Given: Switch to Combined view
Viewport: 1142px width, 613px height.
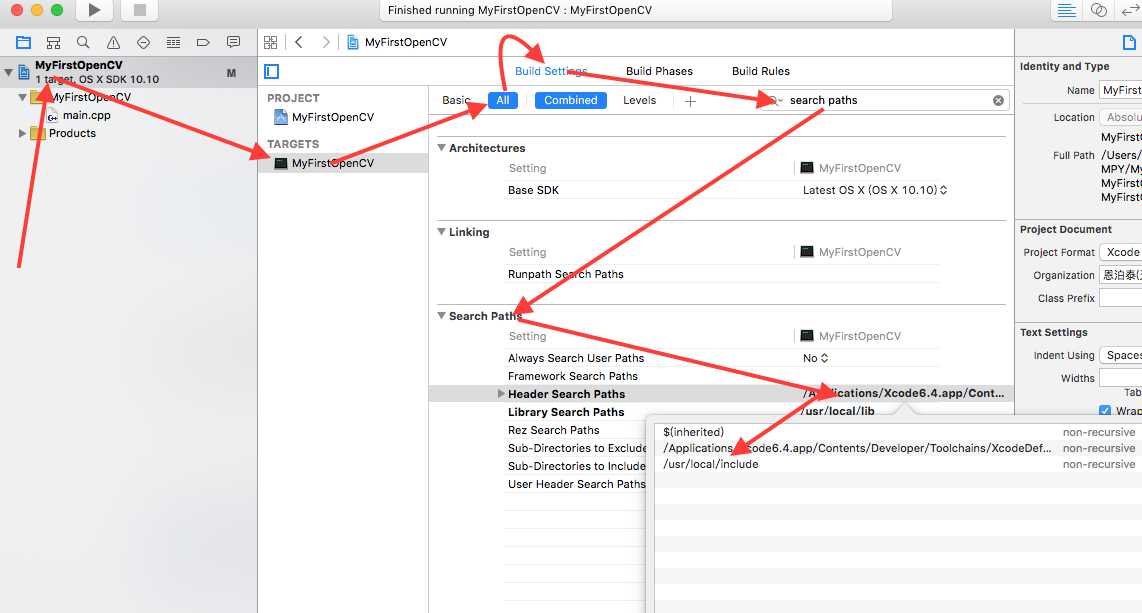Looking at the screenshot, I should (x=570, y=100).
